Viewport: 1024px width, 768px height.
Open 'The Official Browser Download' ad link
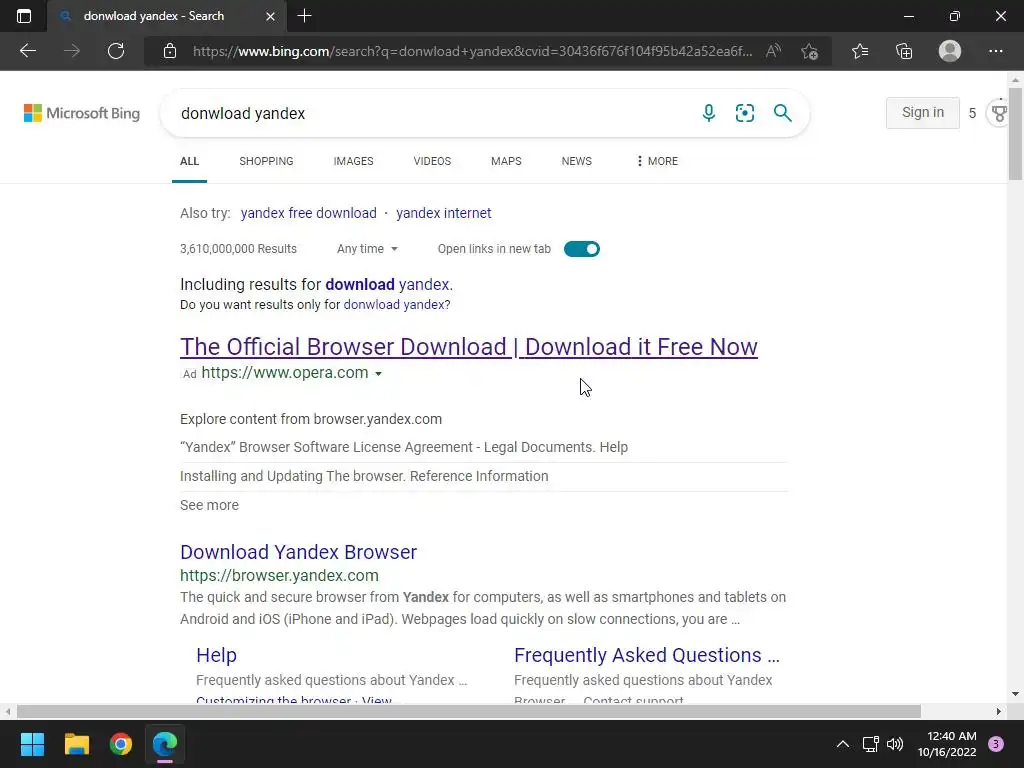point(469,347)
